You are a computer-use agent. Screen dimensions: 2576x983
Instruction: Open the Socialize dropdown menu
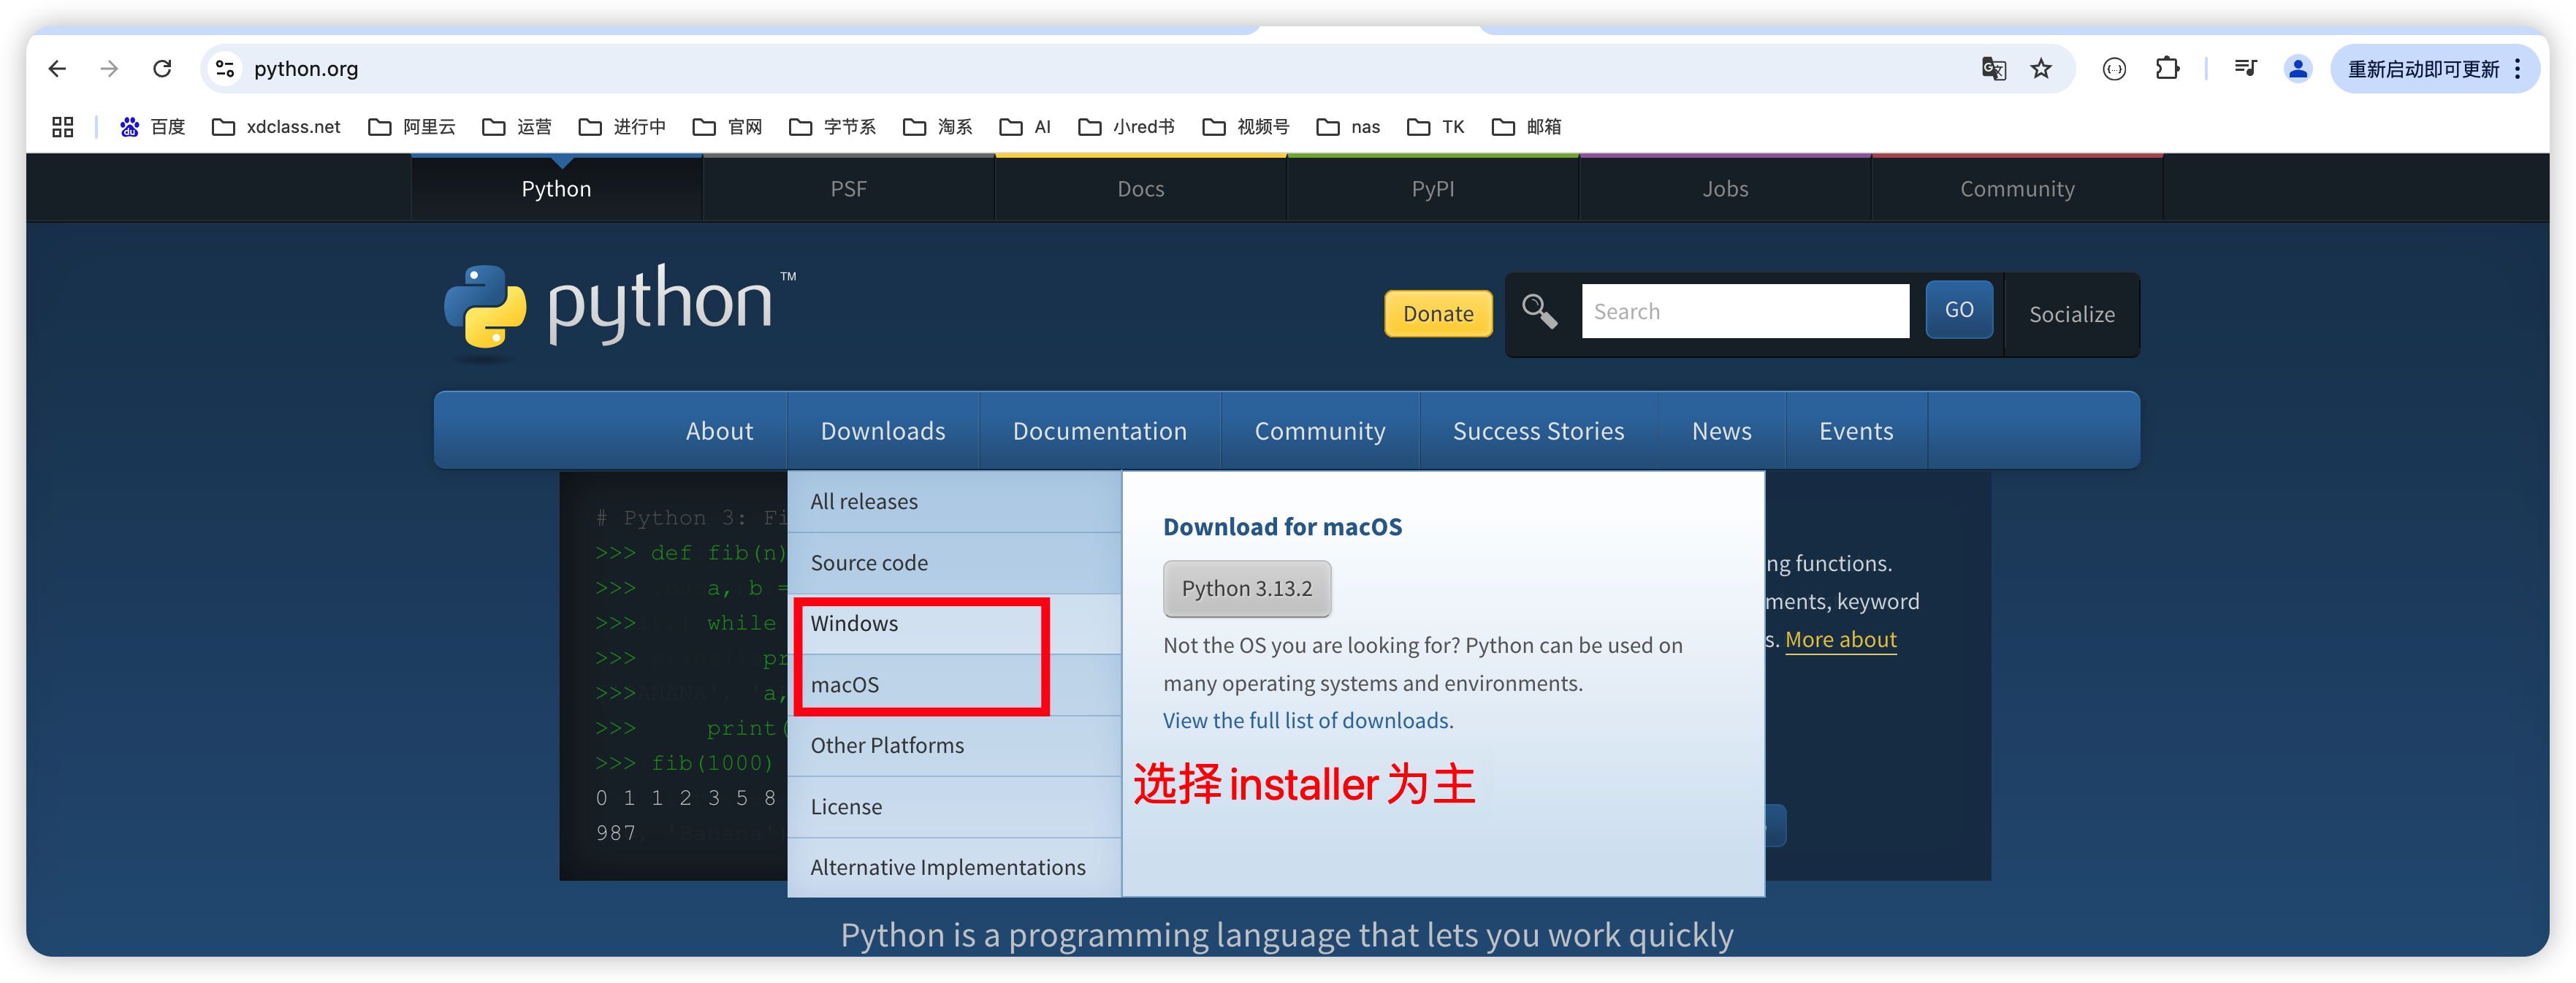2071,314
